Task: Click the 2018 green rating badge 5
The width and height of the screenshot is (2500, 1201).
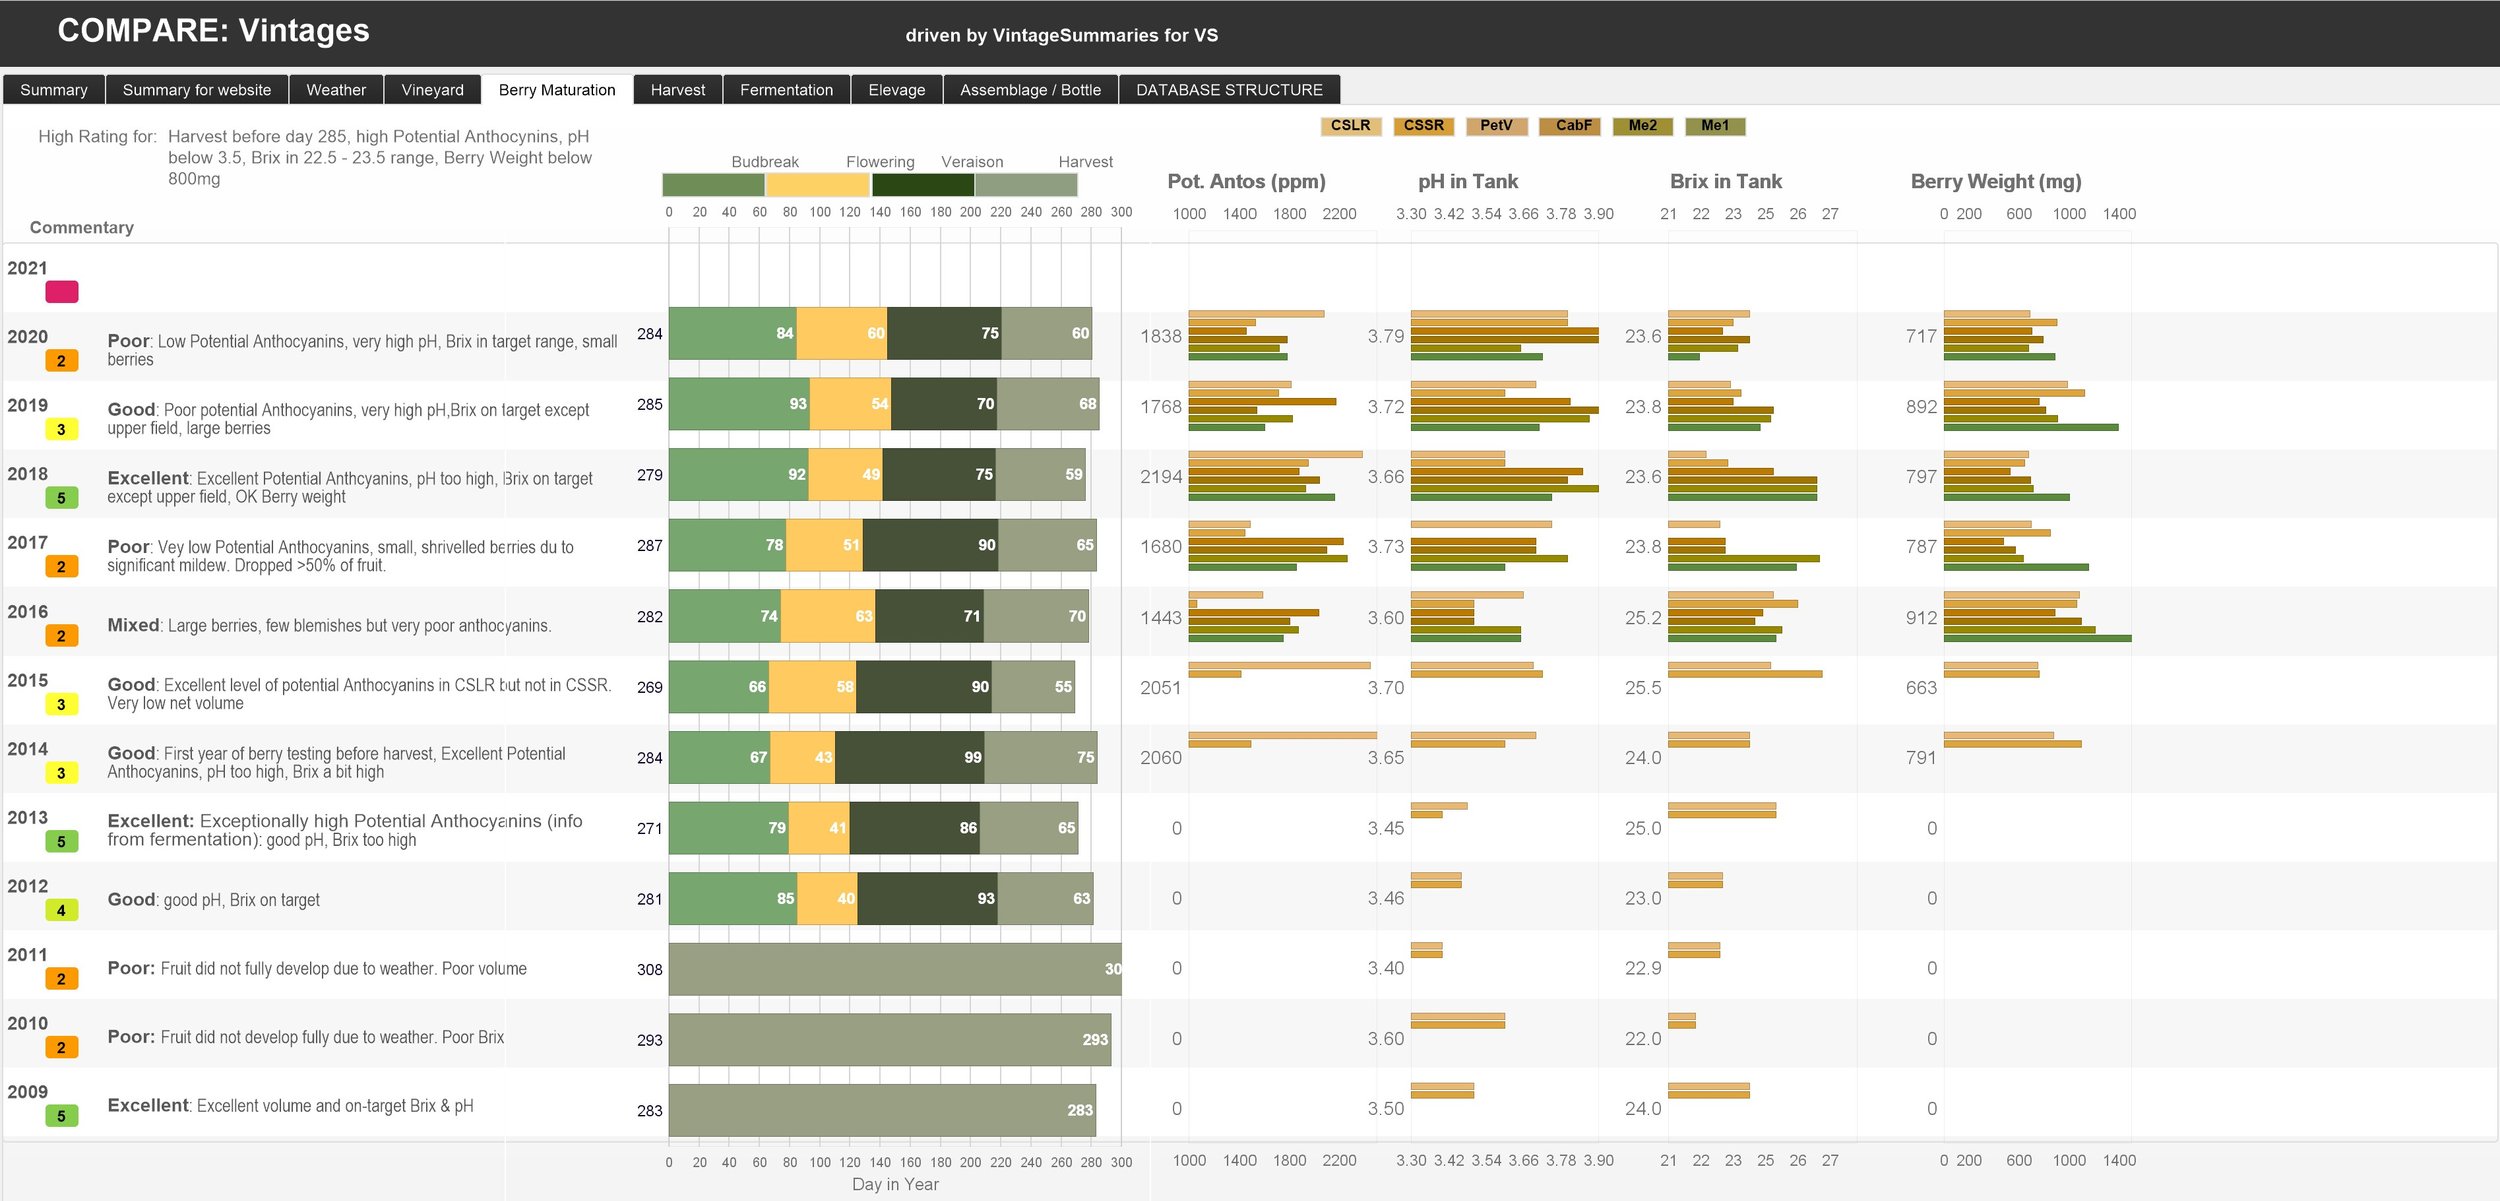Action: tap(62, 498)
